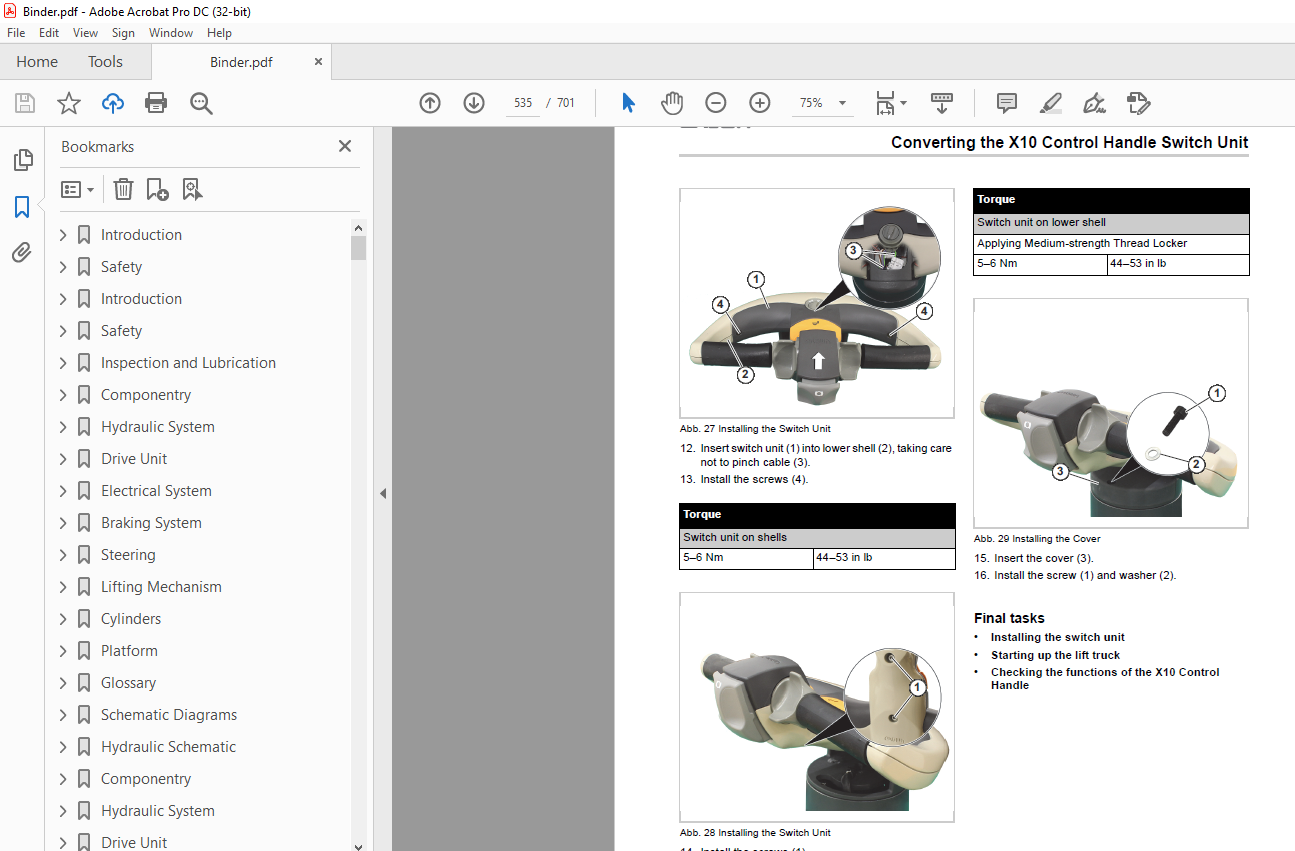The image size is (1295, 851).
Task: Select the first Hydraulic System bookmark
Action: 158,427
